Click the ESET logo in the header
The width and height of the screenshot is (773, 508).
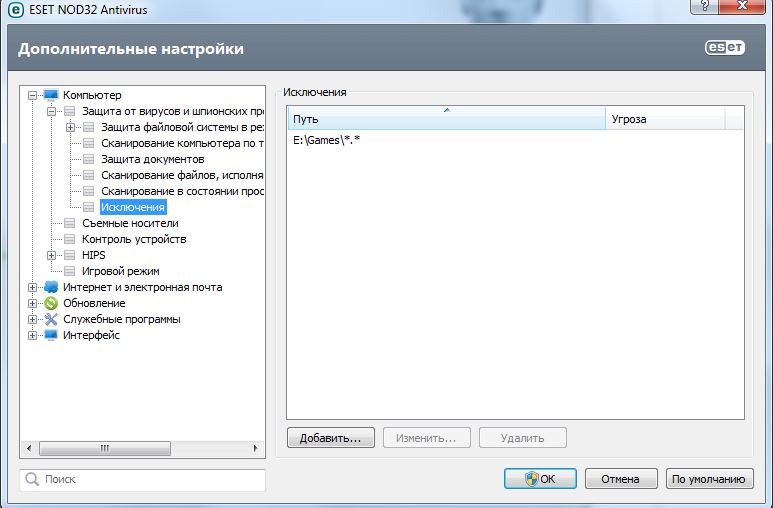[x=725, y=48]
